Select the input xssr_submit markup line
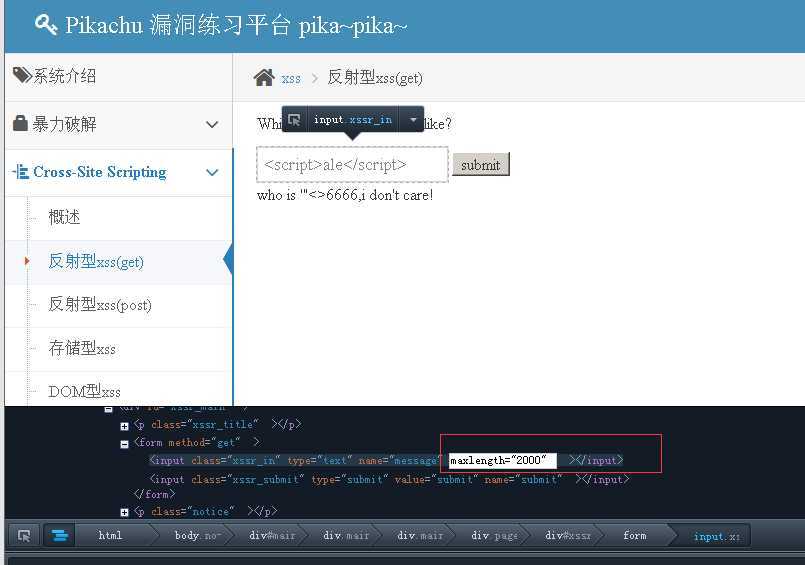Viewport: 805px width, 565px height. tap(389, 479)
